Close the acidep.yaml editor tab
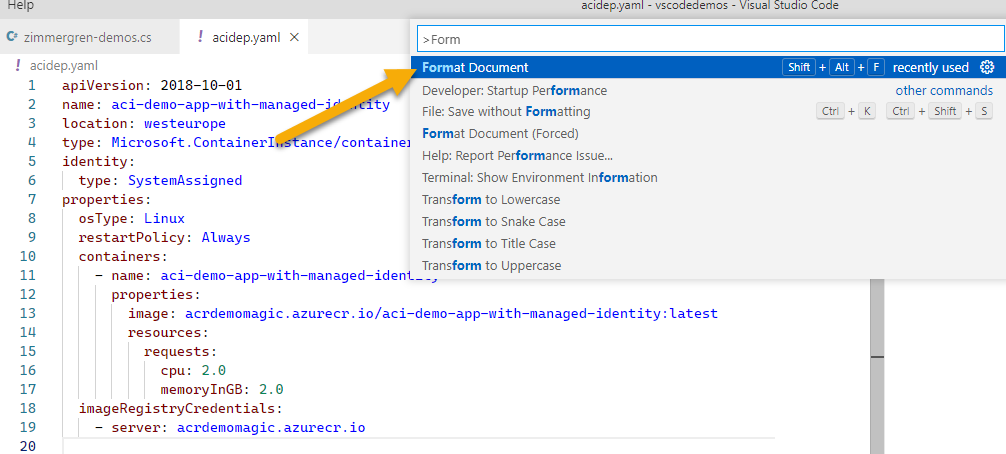This screenshot has width=1006, height=454. pyautogui.click(x=294, y=38)
